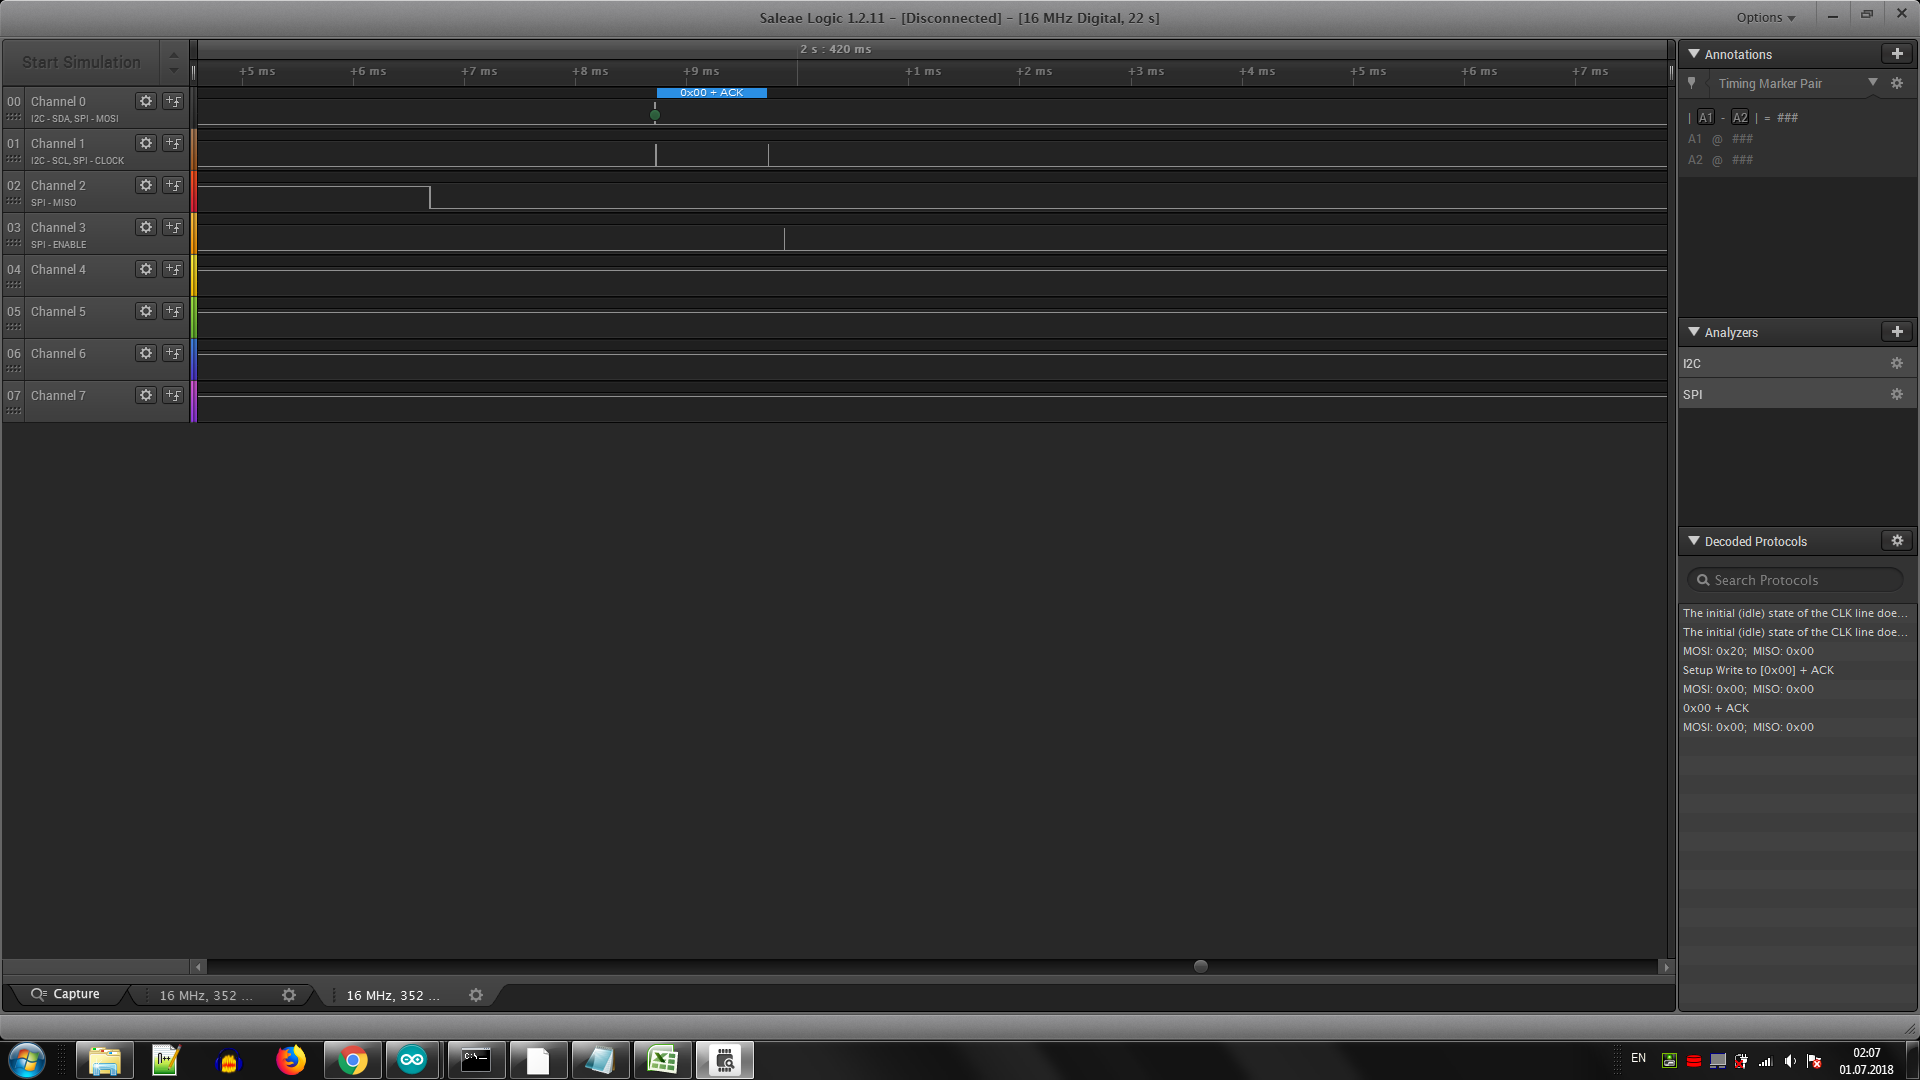Open SPI analyzer settings gear
This screenshot has width=1920, height=1080.
(x=1896, y=395)
